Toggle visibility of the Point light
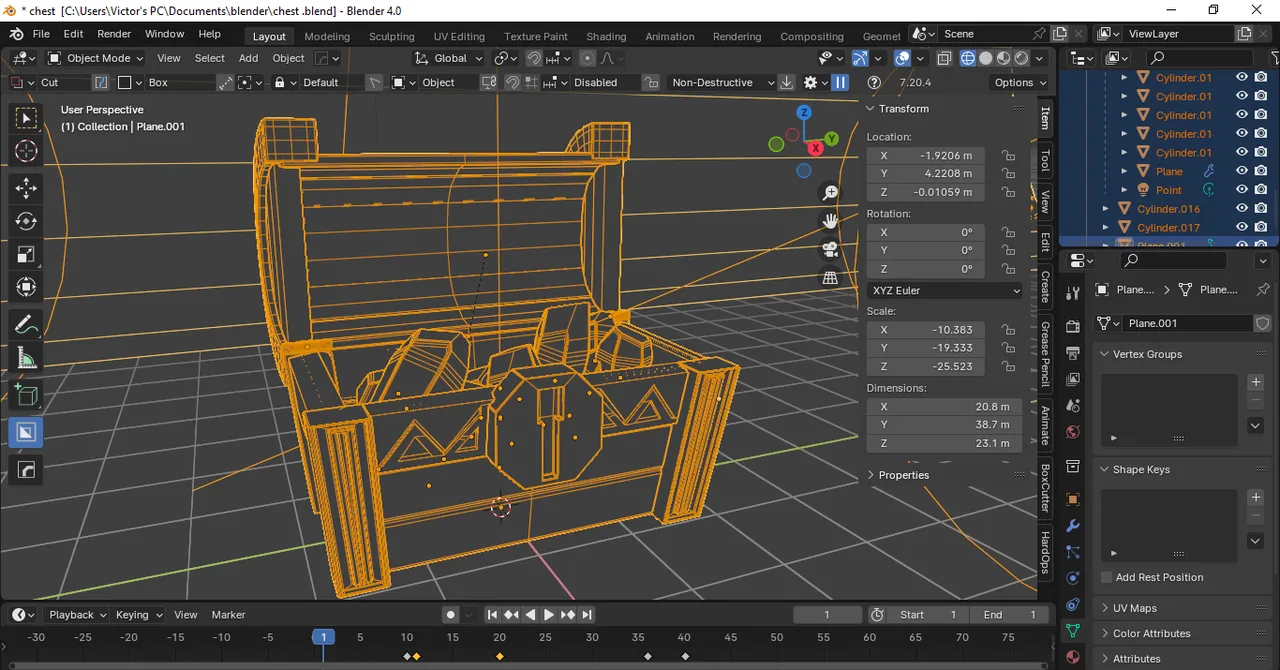This screenshot has width=1280, height=670. pyautogui.click(x=1242, y=190)
